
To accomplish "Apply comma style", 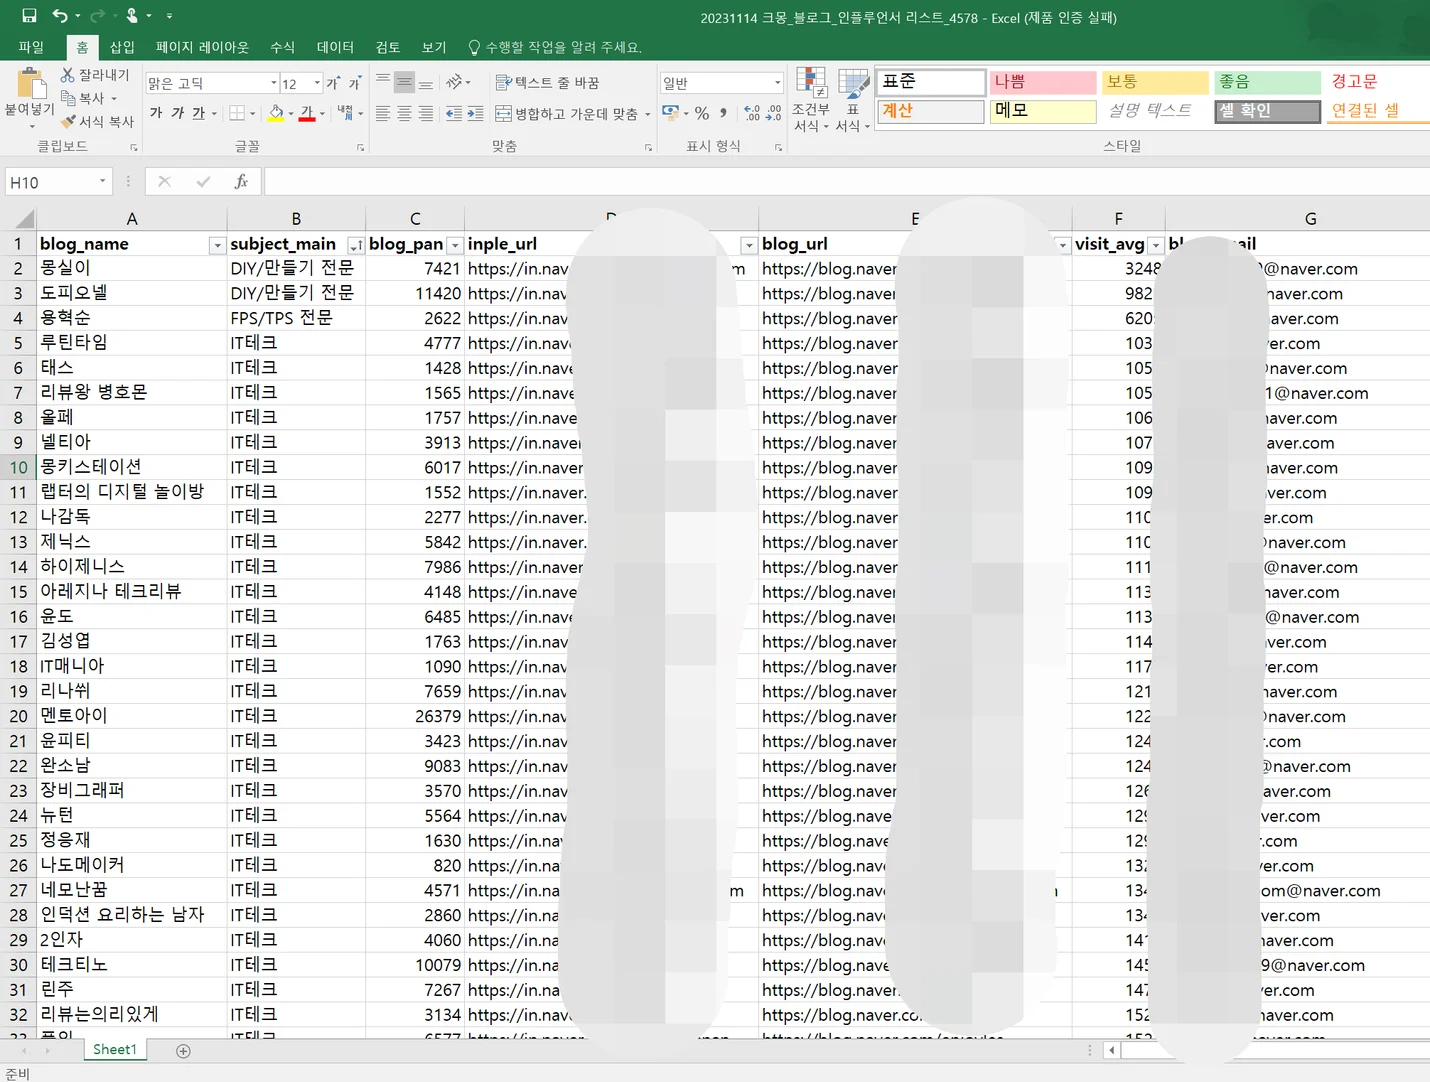I will click(723, 113).
